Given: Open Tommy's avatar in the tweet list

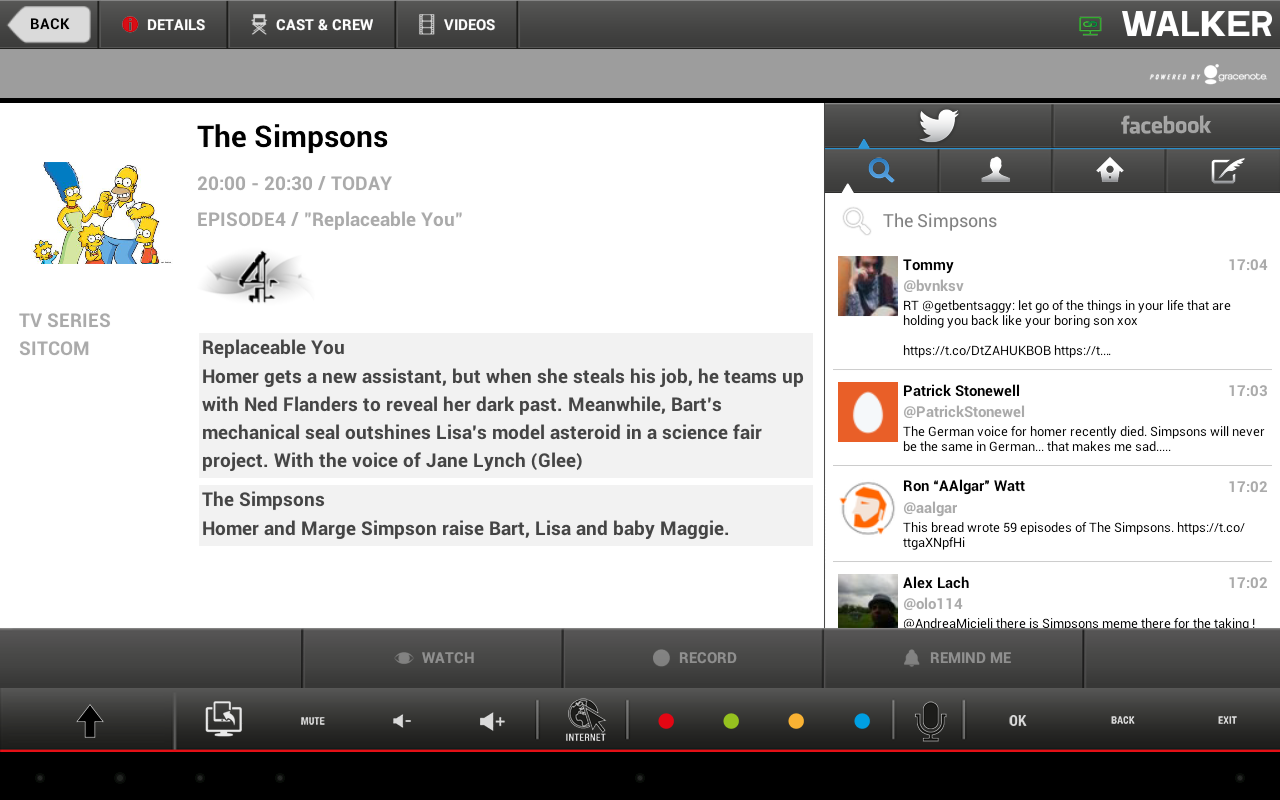Looking at the screenshot, I should (867, 286).
